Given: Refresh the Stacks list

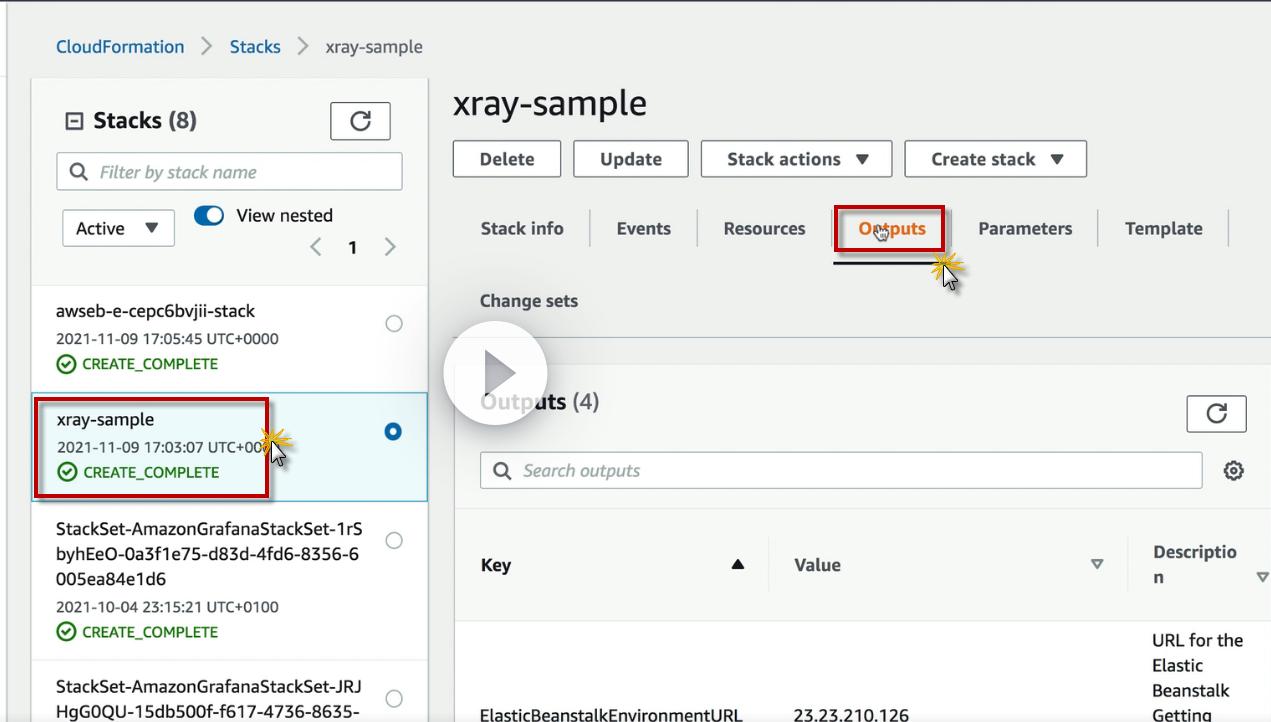Looking at the screenshot, I should [x=360, y=121].
